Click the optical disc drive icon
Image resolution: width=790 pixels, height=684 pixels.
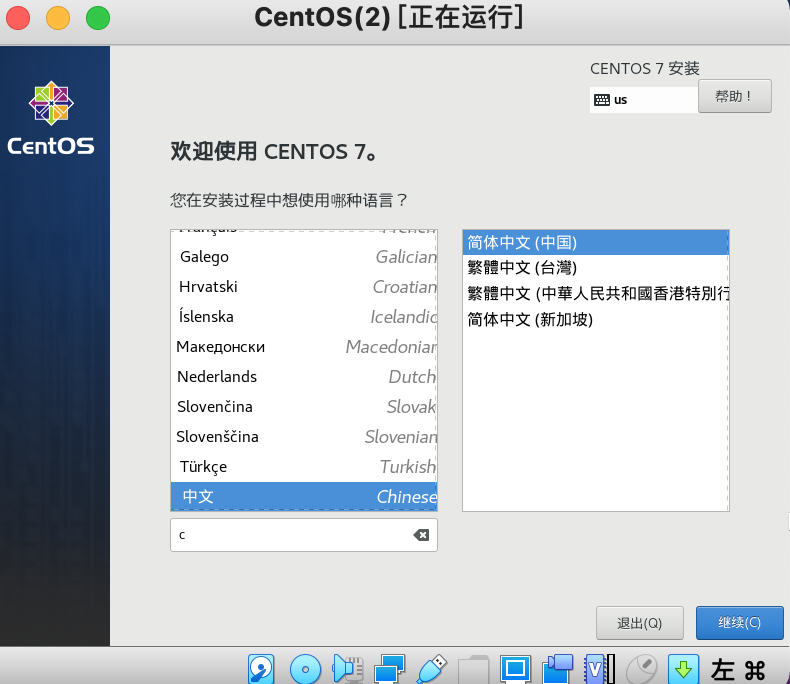click(305, 669)
